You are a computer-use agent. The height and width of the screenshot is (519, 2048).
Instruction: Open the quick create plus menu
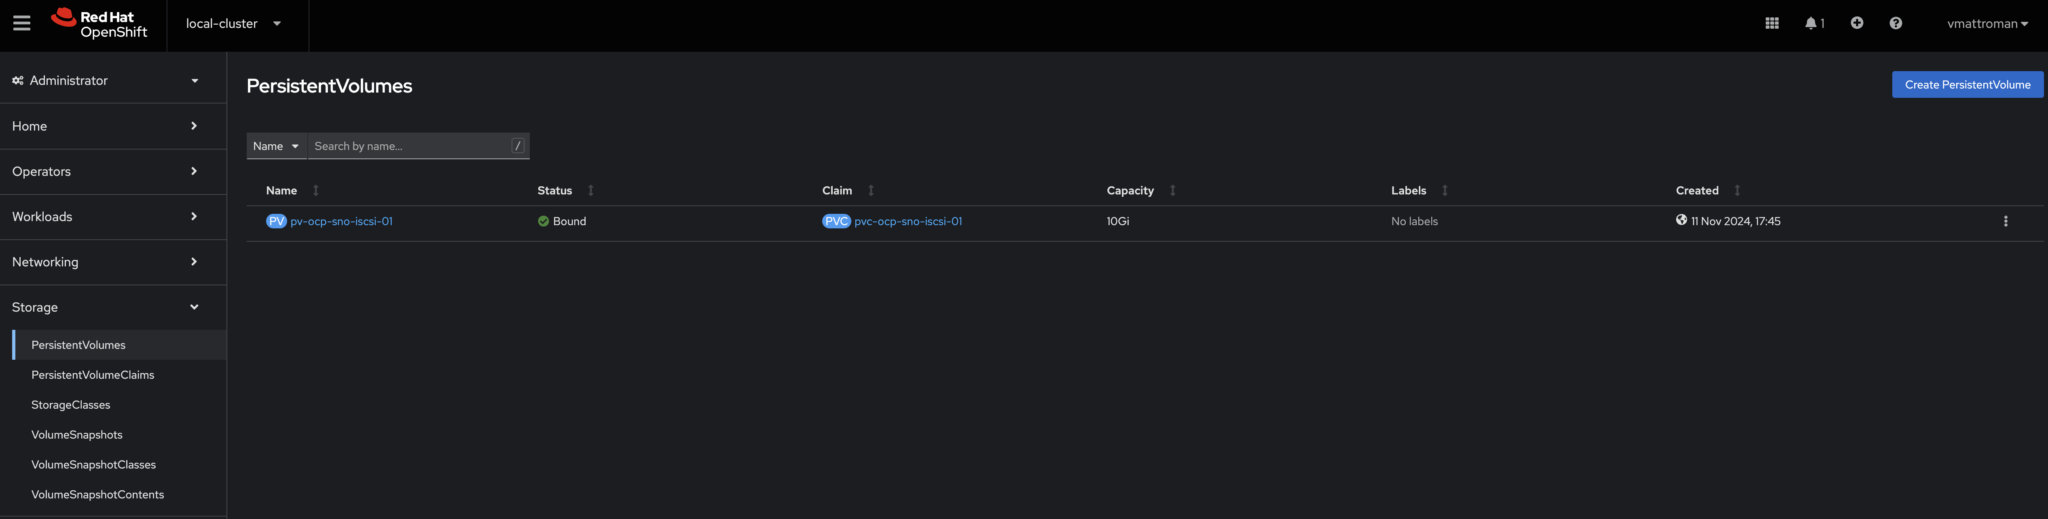pyautogui.click(x=1857, y=23)
